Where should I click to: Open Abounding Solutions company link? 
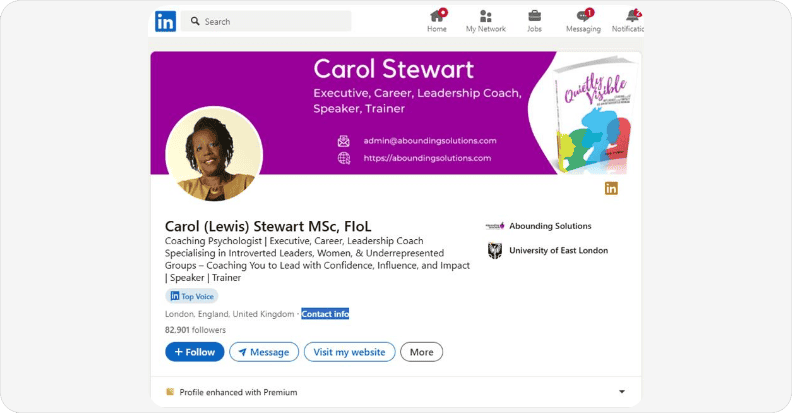pyautogui.click(x=550, y=226)
